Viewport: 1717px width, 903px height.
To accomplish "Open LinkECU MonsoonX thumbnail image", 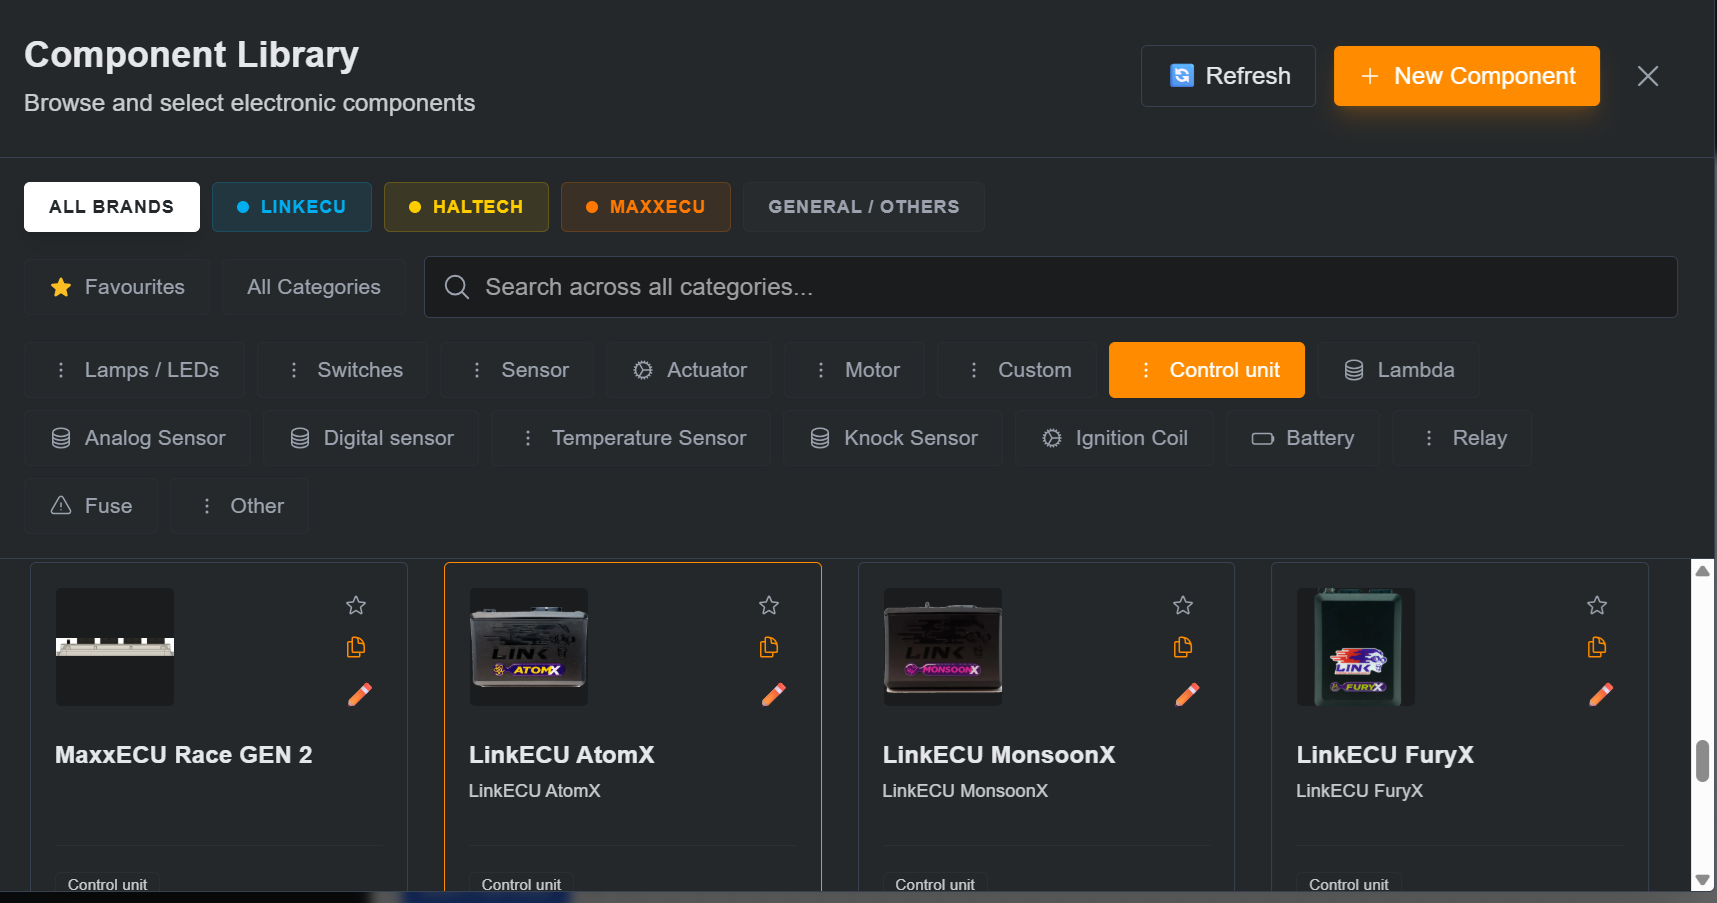I will coord(943,647).
